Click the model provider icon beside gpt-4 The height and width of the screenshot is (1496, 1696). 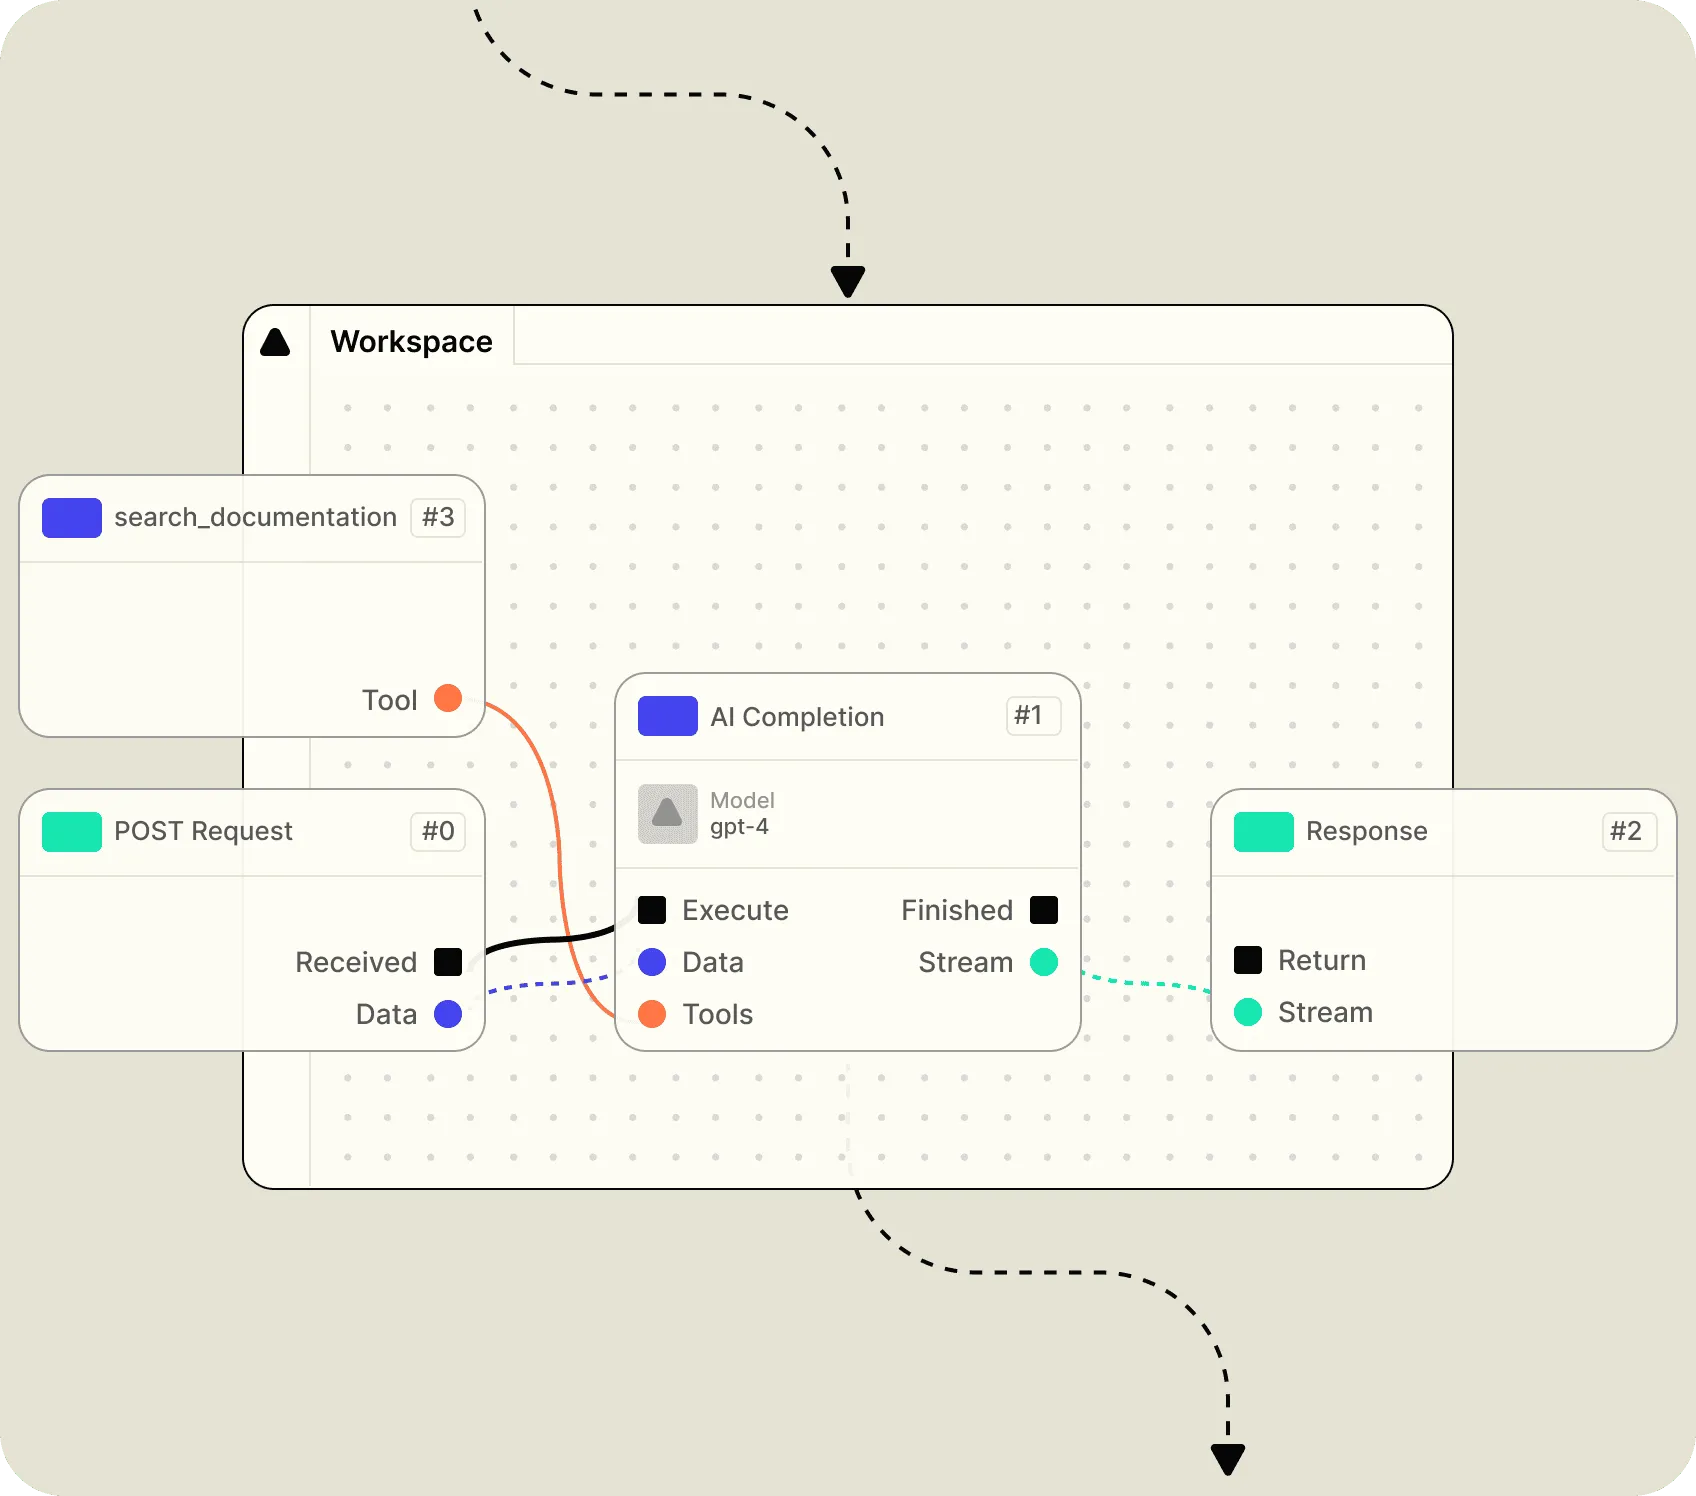point(667,813)
